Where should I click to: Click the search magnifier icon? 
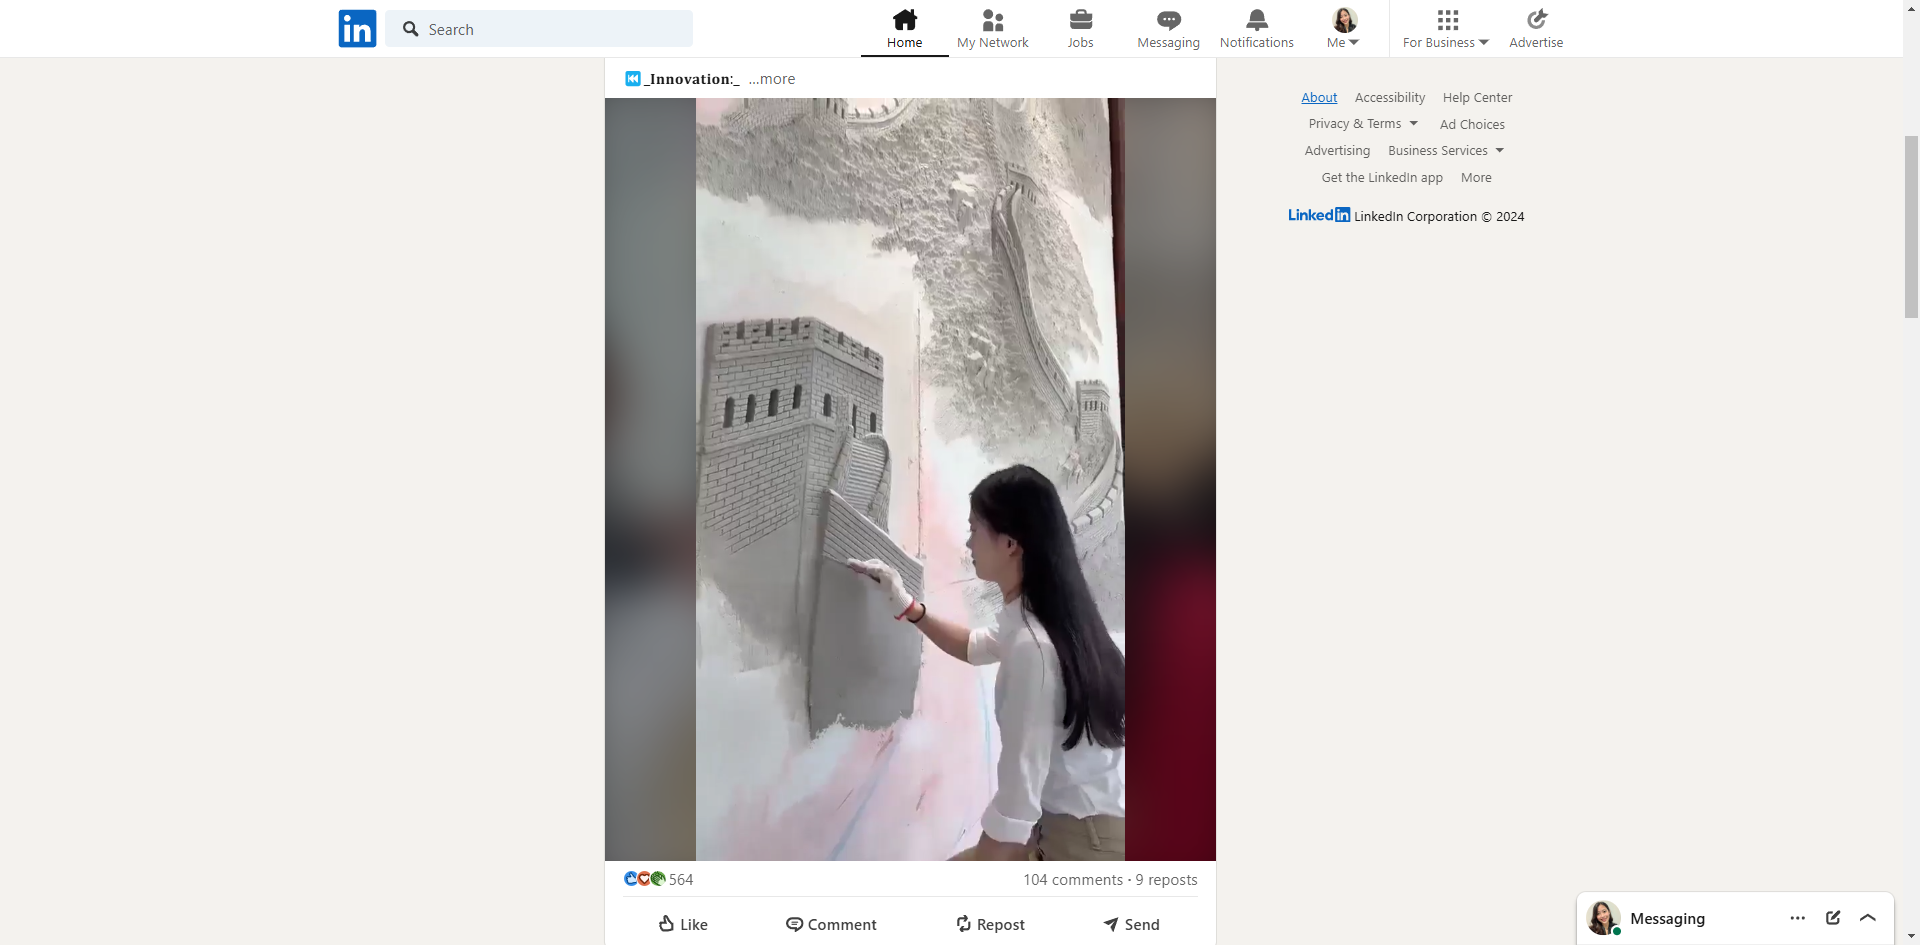pos(410,29)
